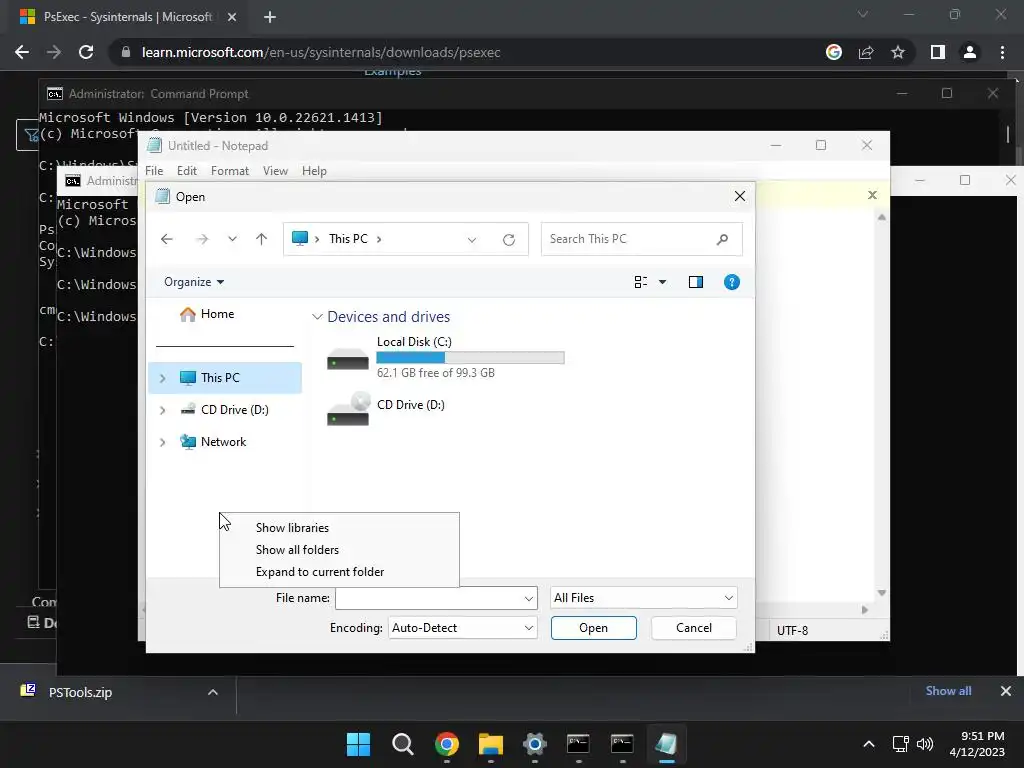The image size is (1024, 768).
Task: Show hidden system tray icons
Action: (869, 744)
